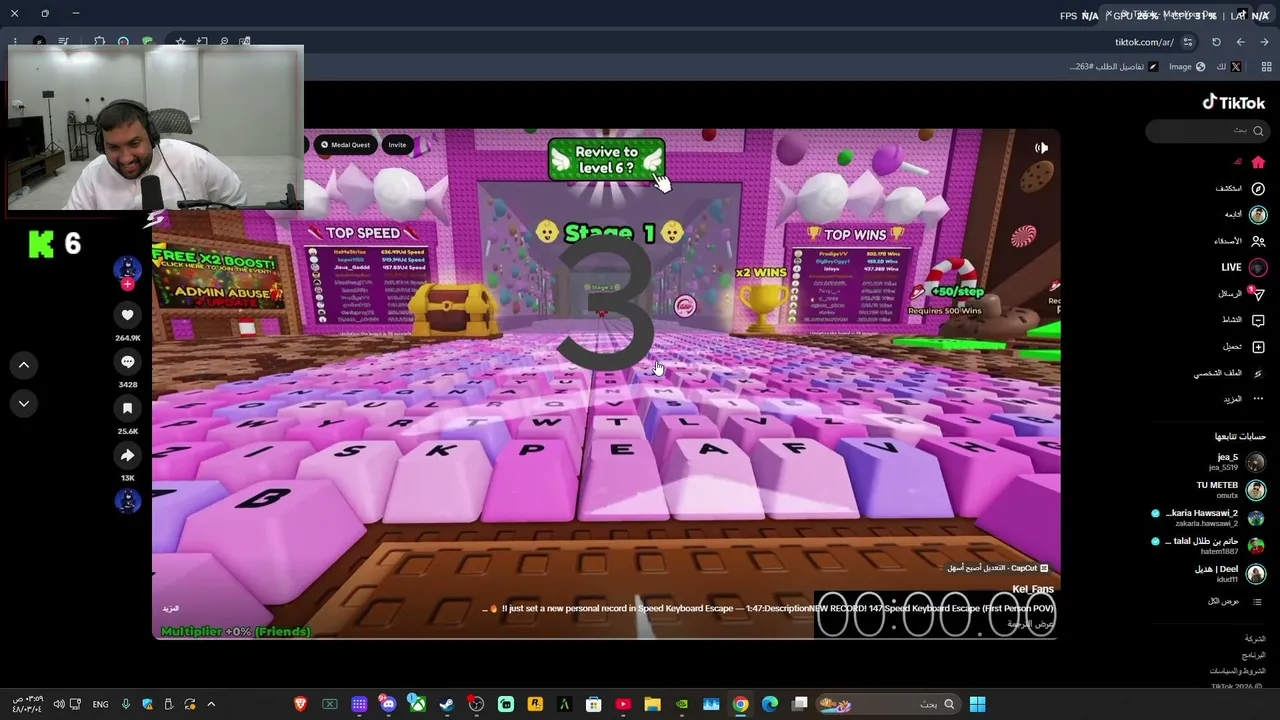1280x720 pixels.
Task: Open the spinning sound disc under share
Action: (127, 501)
